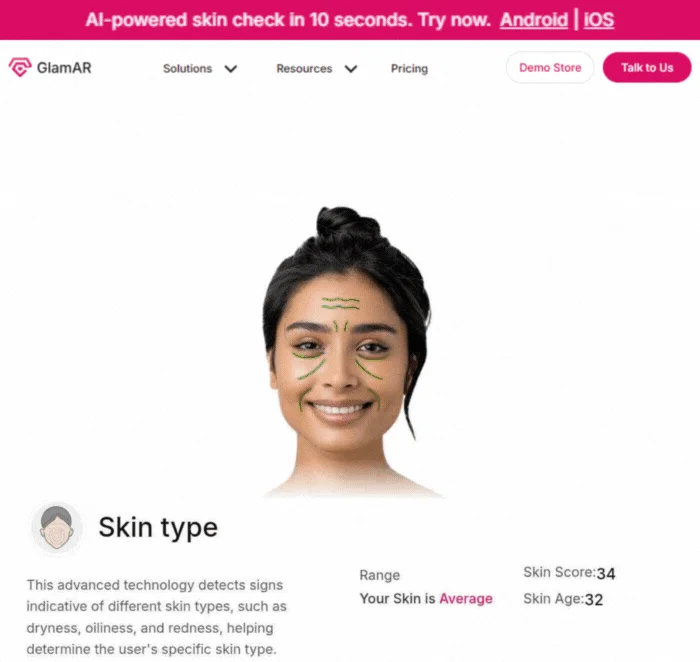Click the Skin type face avatar icon
Screen dimensions: 700x662
(x=57, y=527)
